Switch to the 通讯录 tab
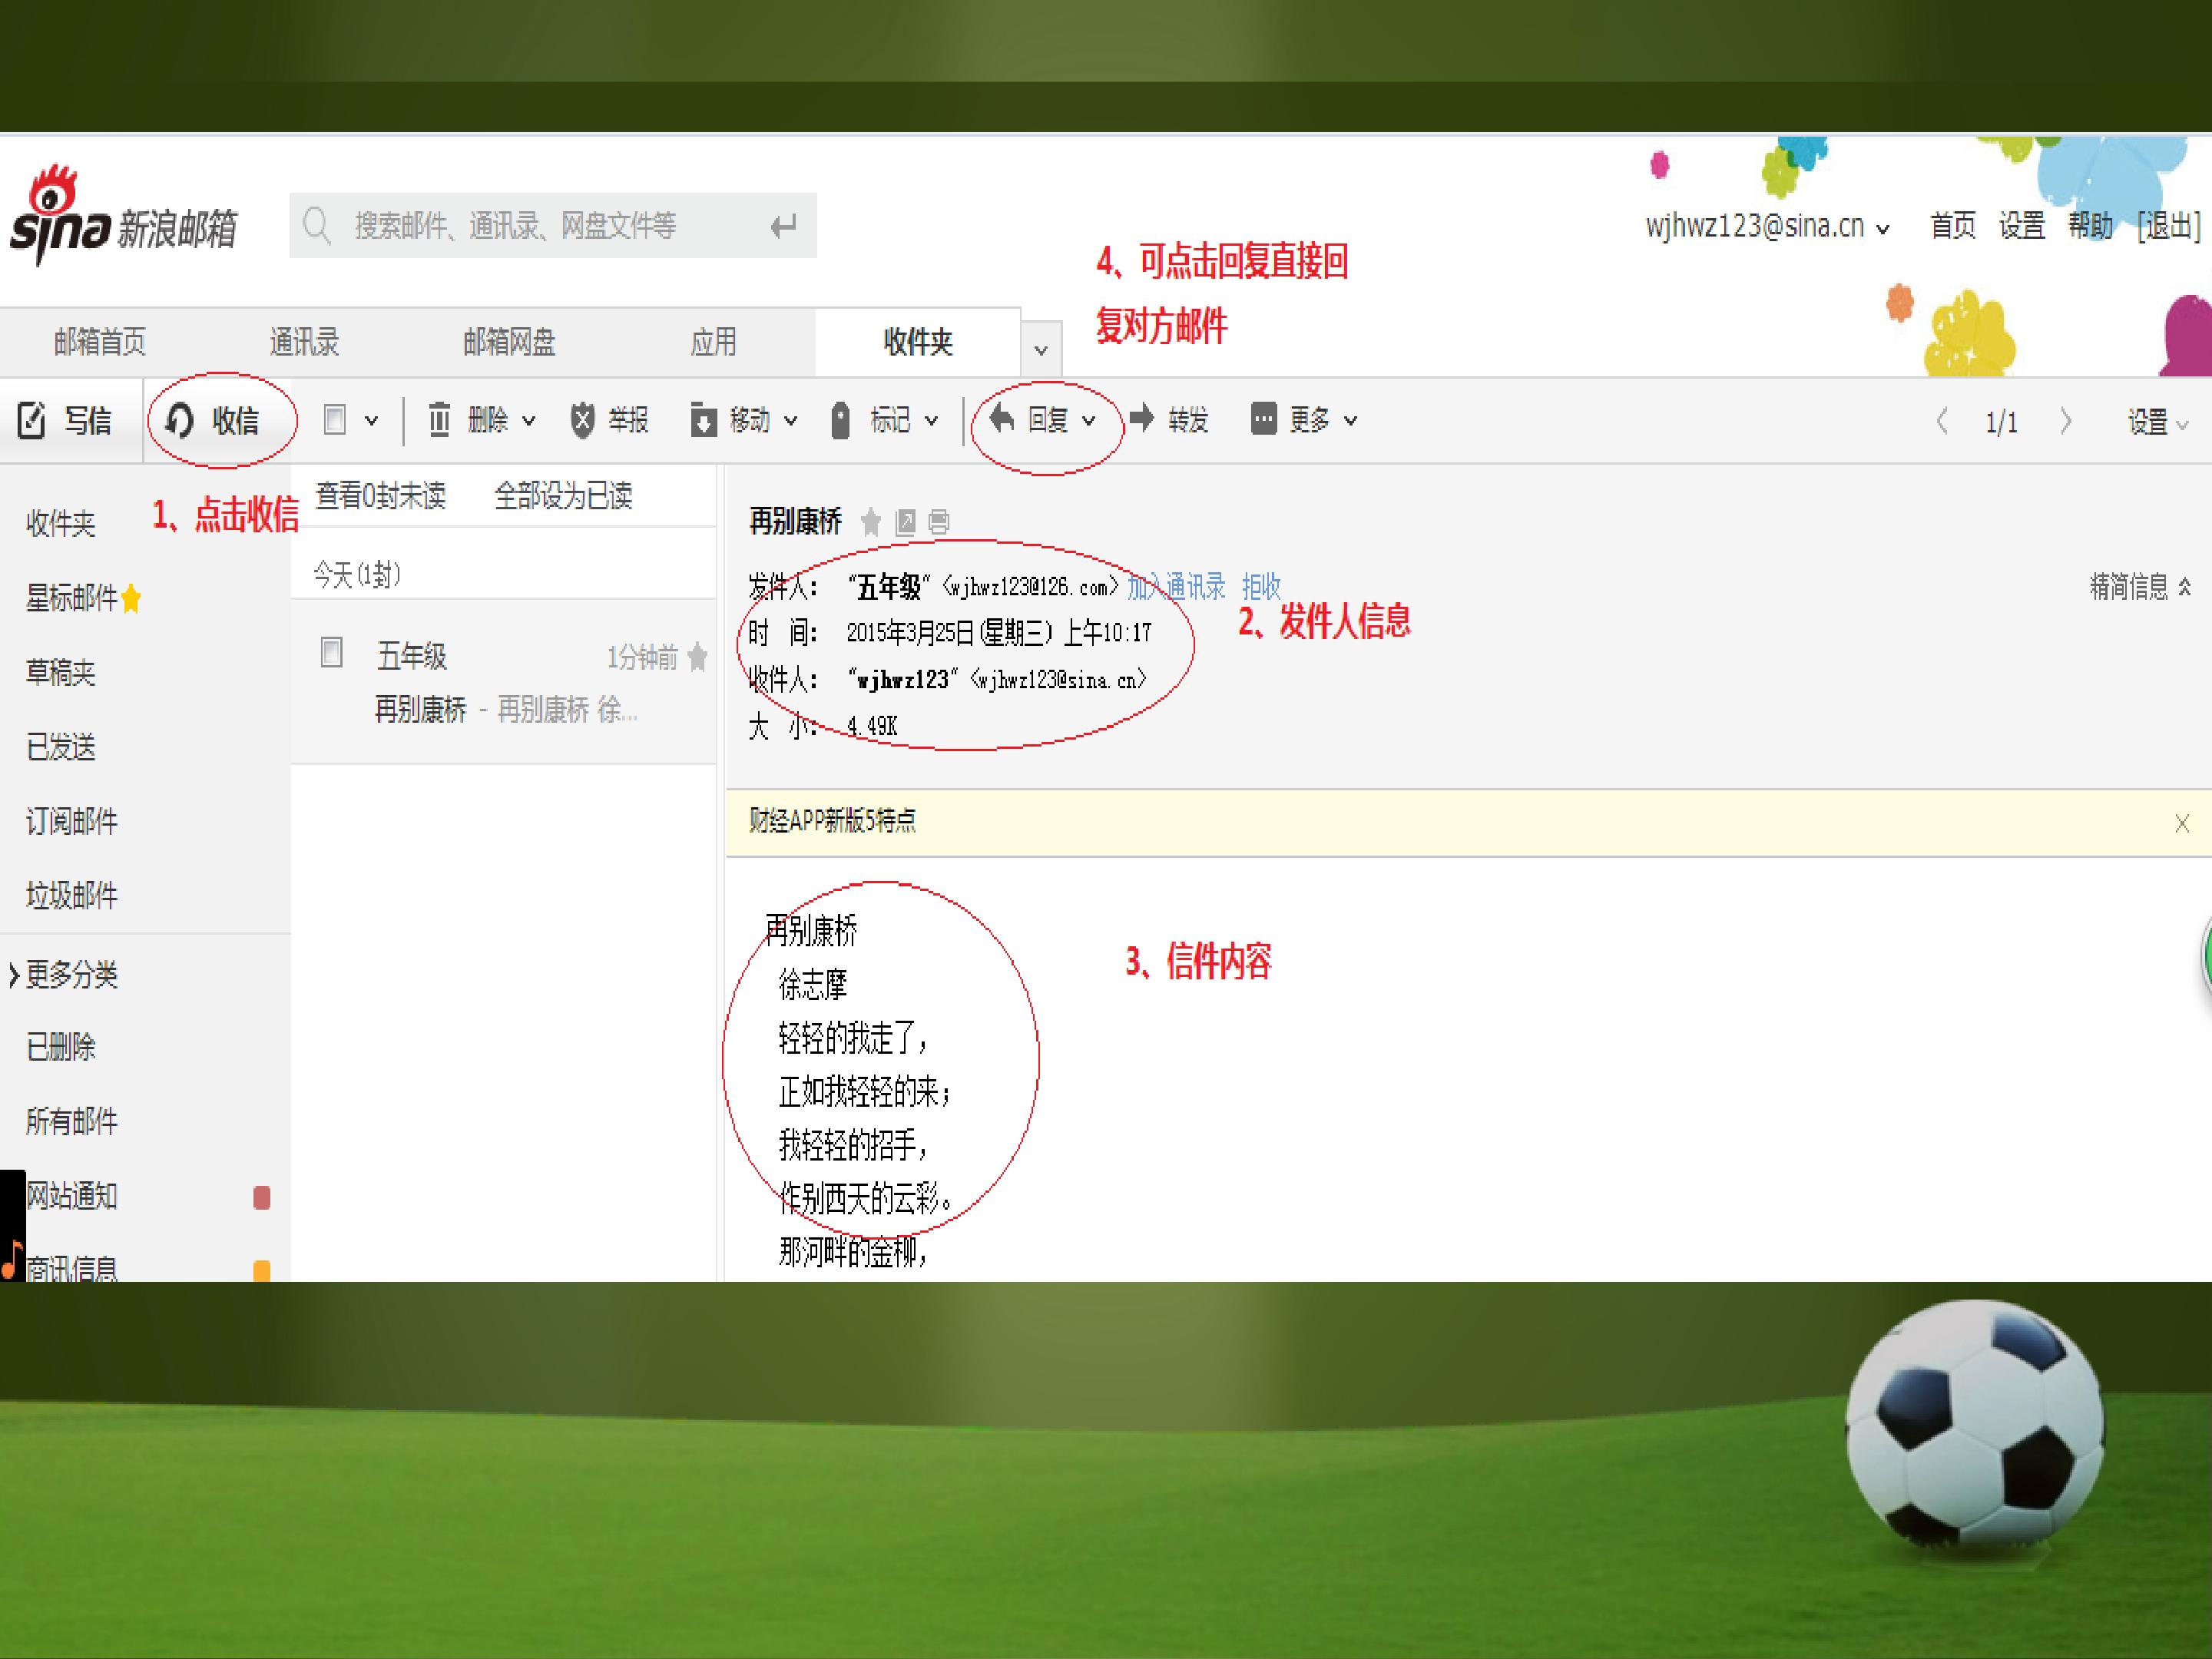 (304, 343)
